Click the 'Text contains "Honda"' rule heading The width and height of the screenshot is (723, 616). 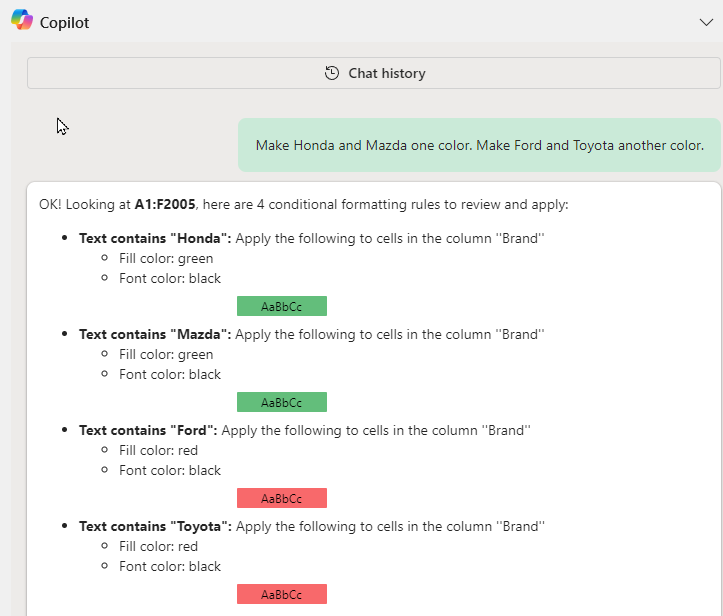pyautogui.click(x=155, y=238)
